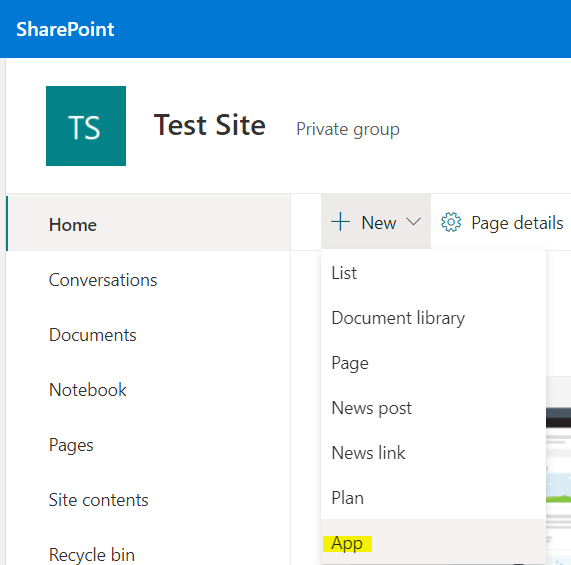Click the Page details gear icon

point(451,222)
